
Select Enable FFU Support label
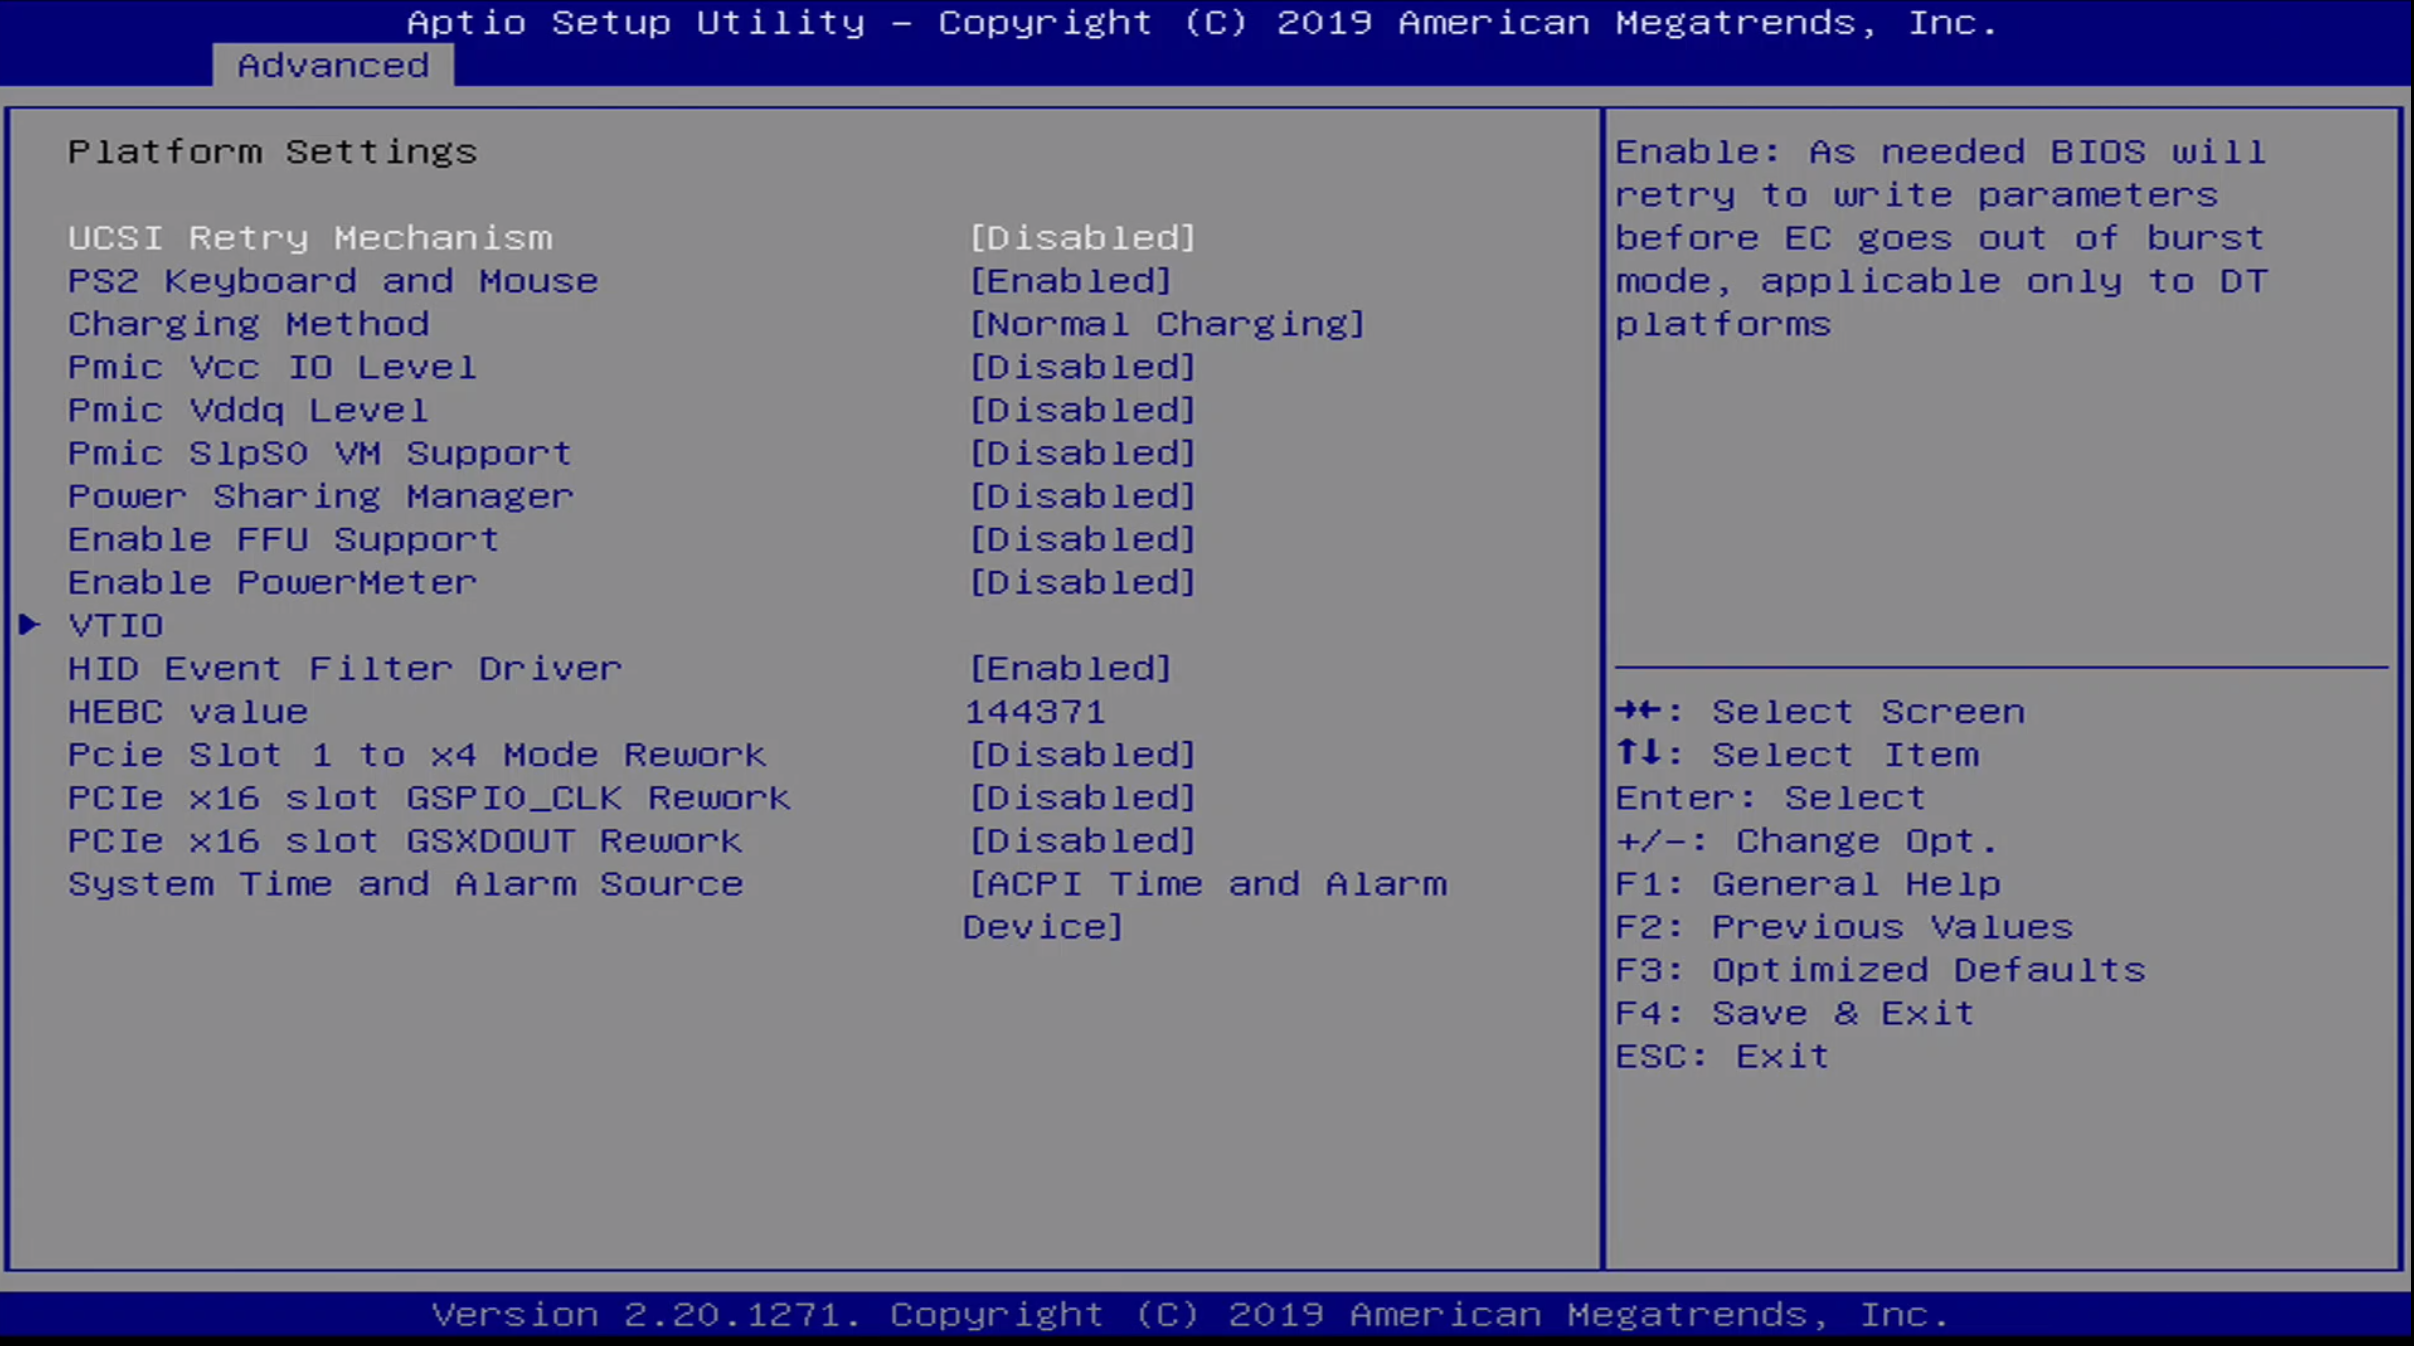point(284,539)
